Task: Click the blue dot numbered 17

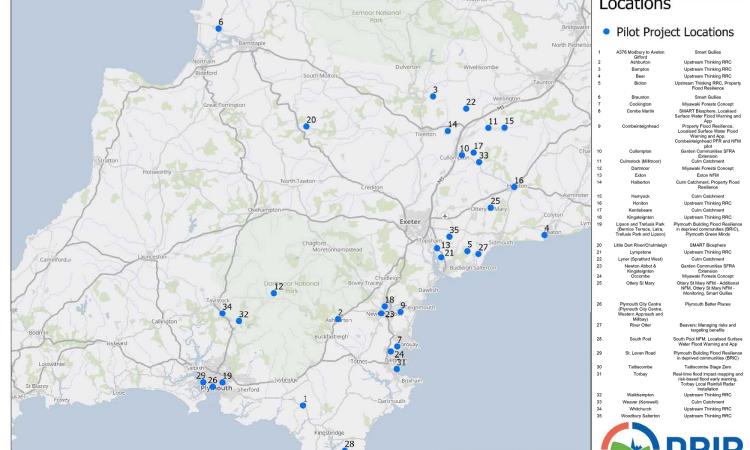Action: [x=474, y=153]
